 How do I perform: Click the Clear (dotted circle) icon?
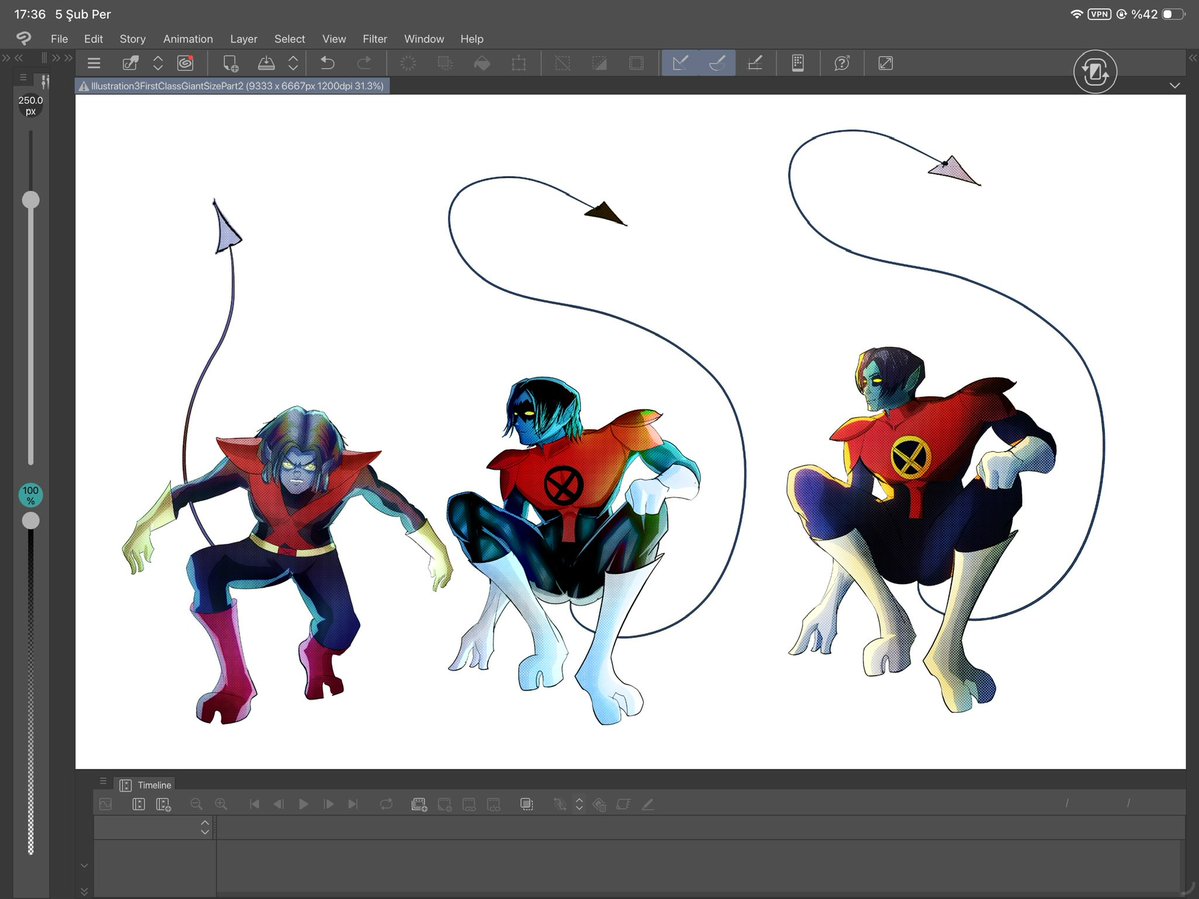(x=408, y=63)
